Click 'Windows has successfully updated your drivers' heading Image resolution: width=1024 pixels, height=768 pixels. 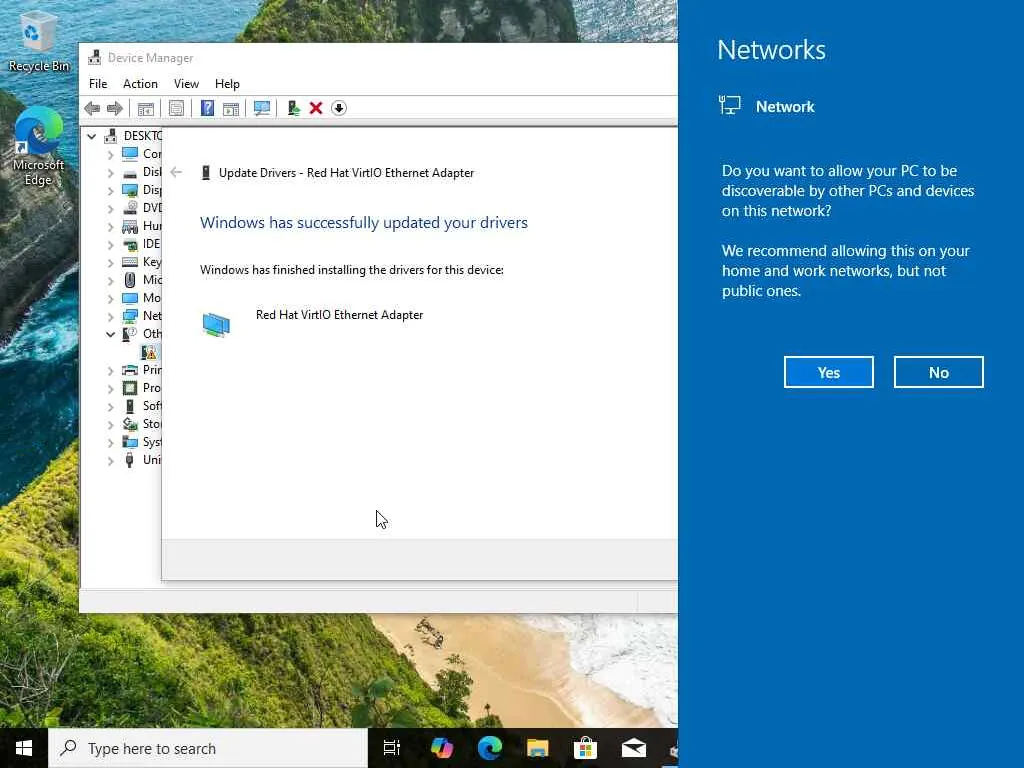(x=364, y=223)
